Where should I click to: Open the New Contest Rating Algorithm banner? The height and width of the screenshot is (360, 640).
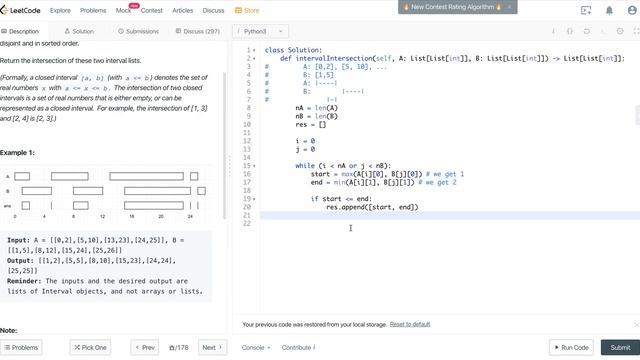452,7
